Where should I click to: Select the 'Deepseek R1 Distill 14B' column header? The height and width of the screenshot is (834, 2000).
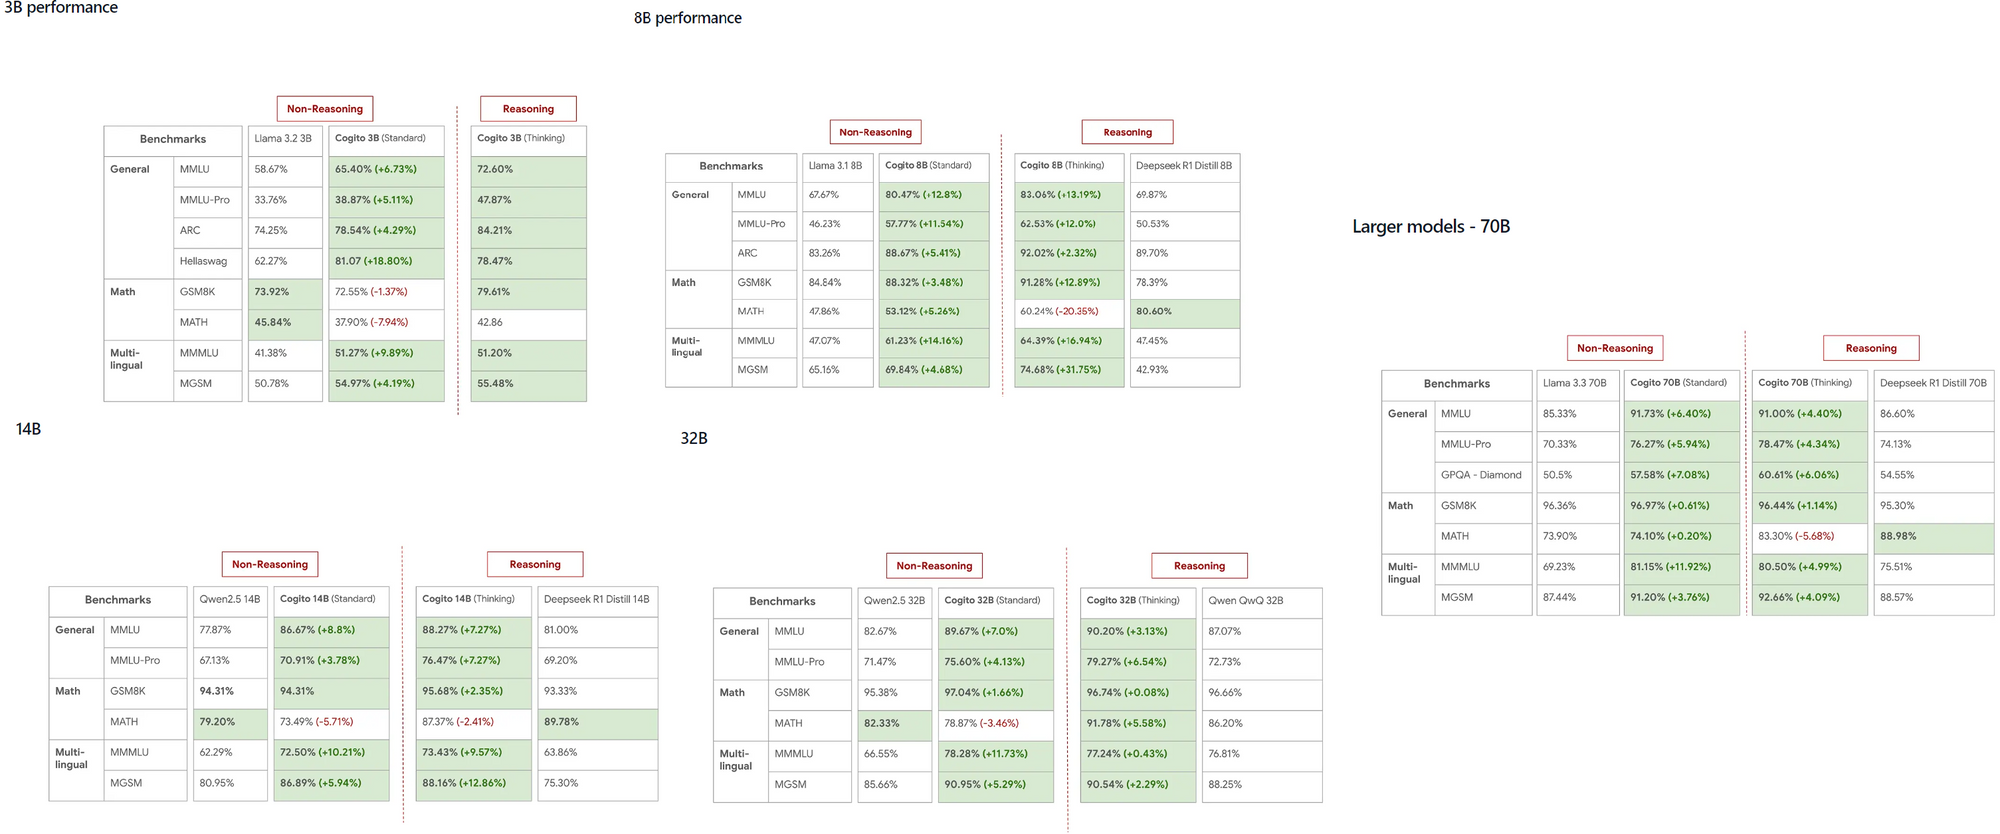tap(598, 600)
